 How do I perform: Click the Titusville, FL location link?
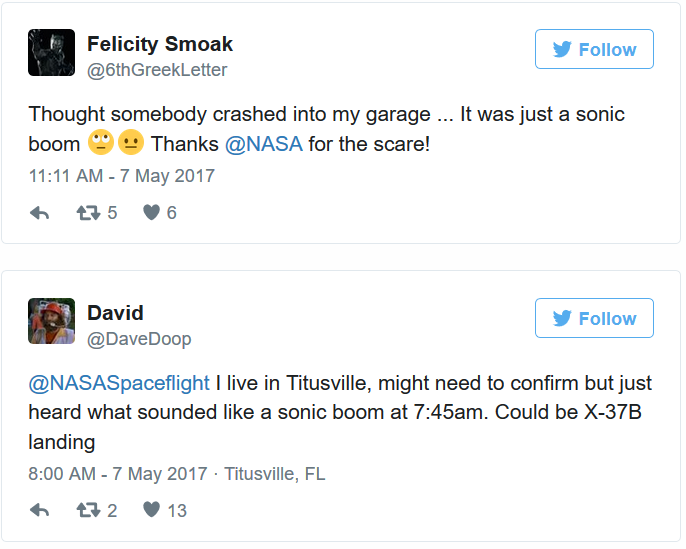[x=275, y=473]
